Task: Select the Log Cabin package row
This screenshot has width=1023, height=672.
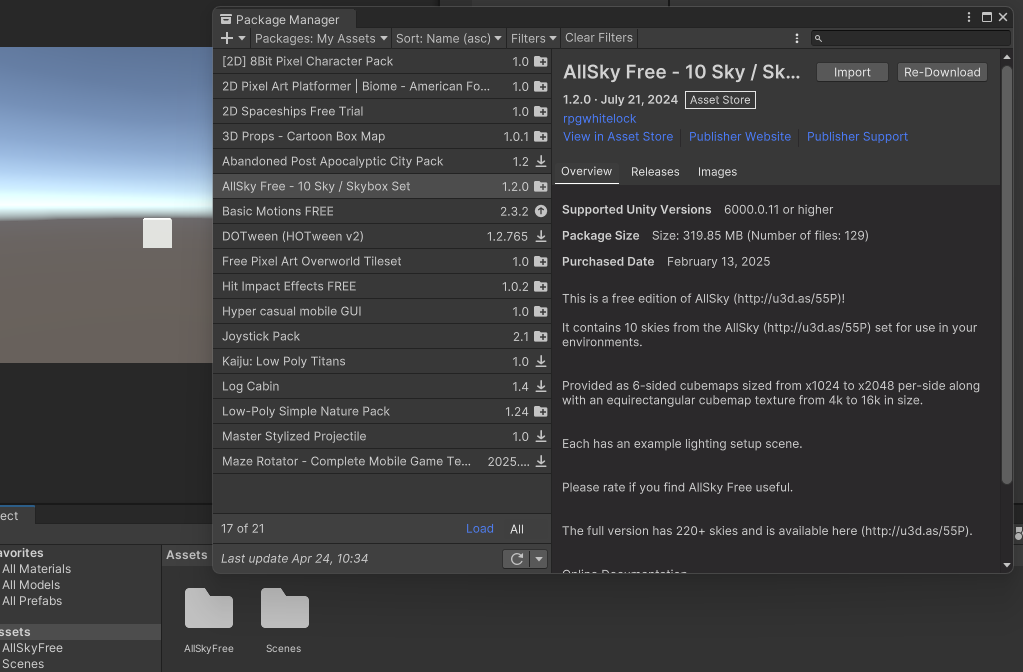Action: point(382,386)
